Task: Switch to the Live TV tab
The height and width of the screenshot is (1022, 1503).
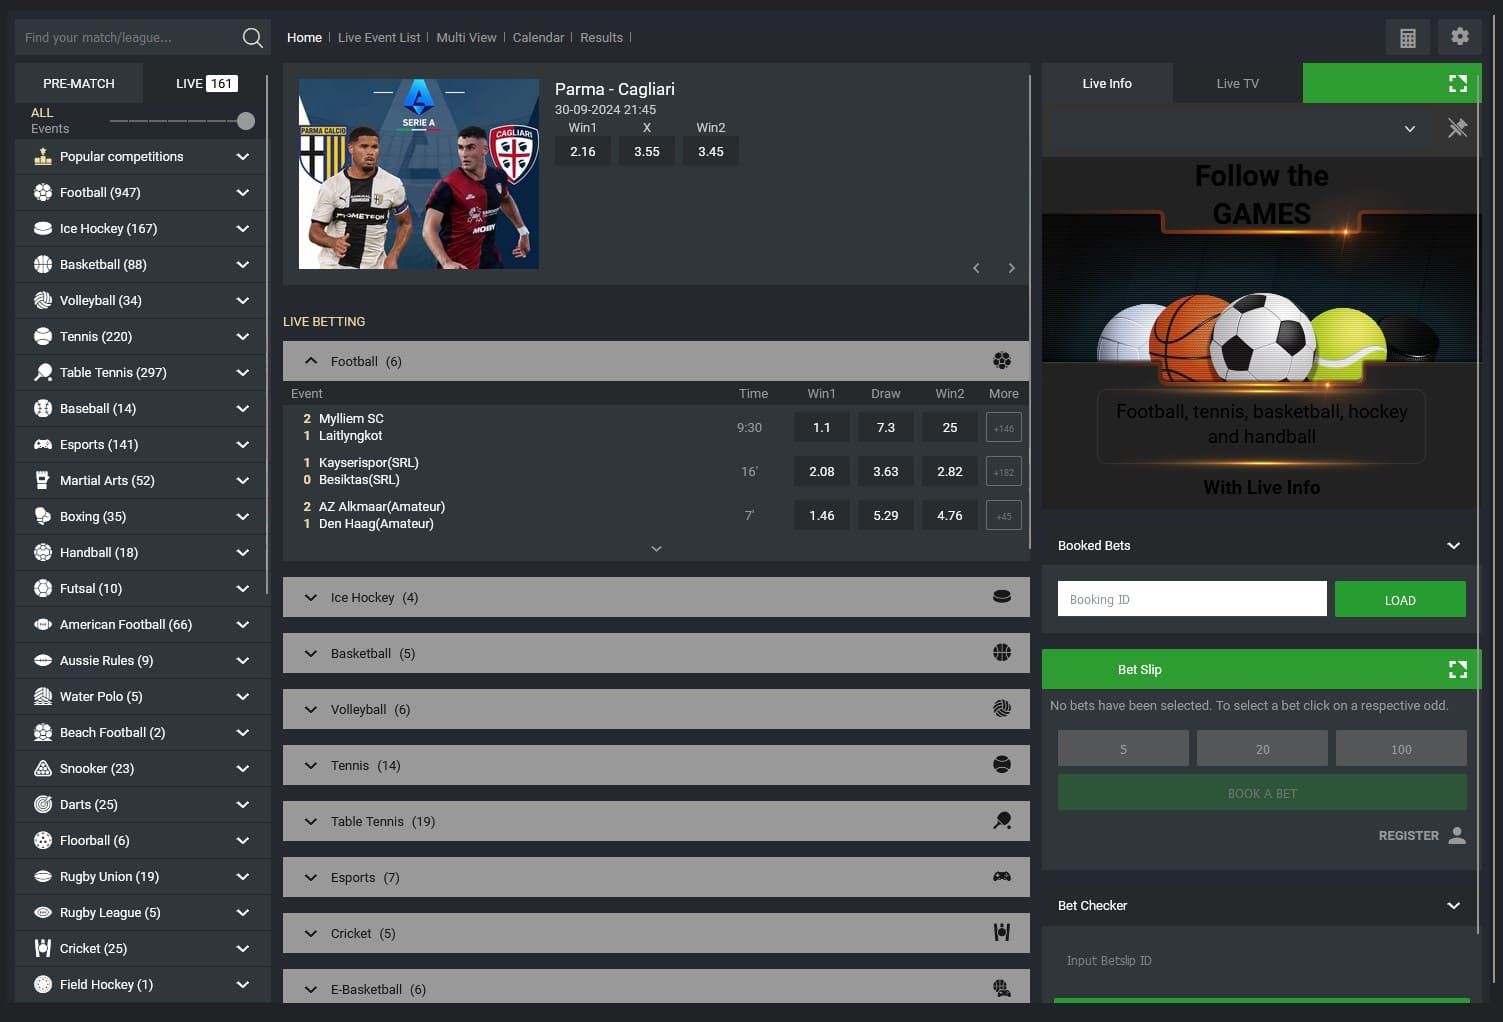Action: (x=1236, y=83)
